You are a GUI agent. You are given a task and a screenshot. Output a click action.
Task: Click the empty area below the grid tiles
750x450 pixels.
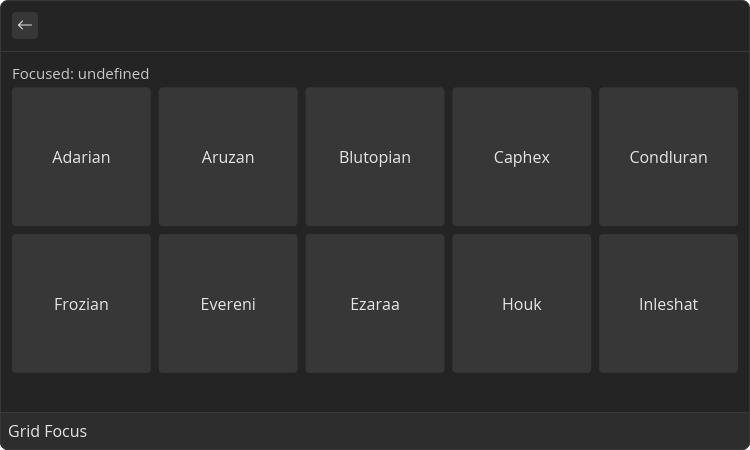pos(375,392)
